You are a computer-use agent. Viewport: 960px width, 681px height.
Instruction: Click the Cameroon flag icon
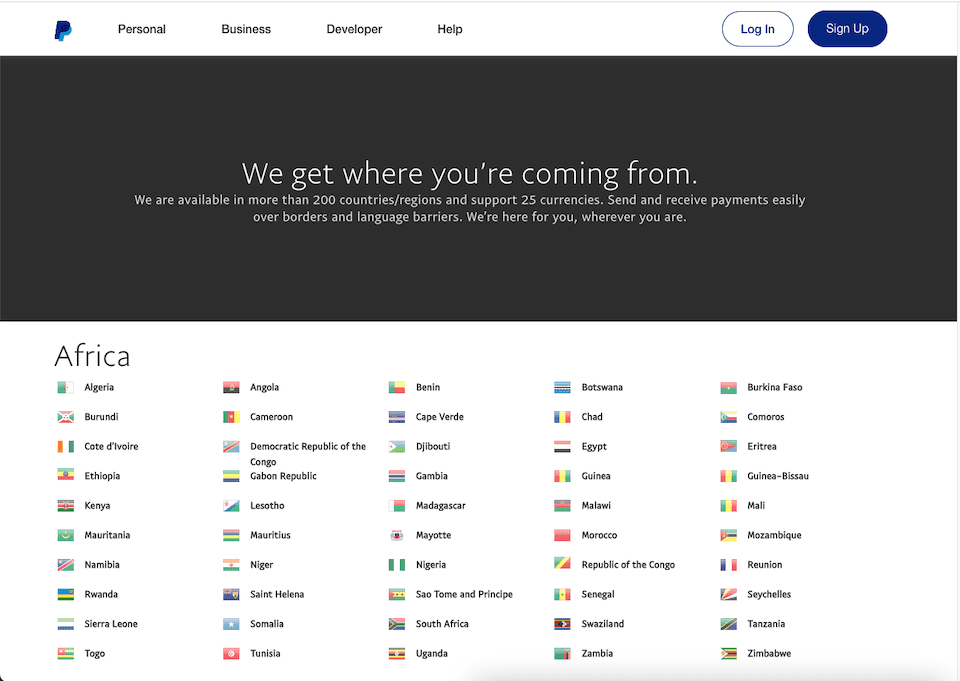(x=230, y=416)
